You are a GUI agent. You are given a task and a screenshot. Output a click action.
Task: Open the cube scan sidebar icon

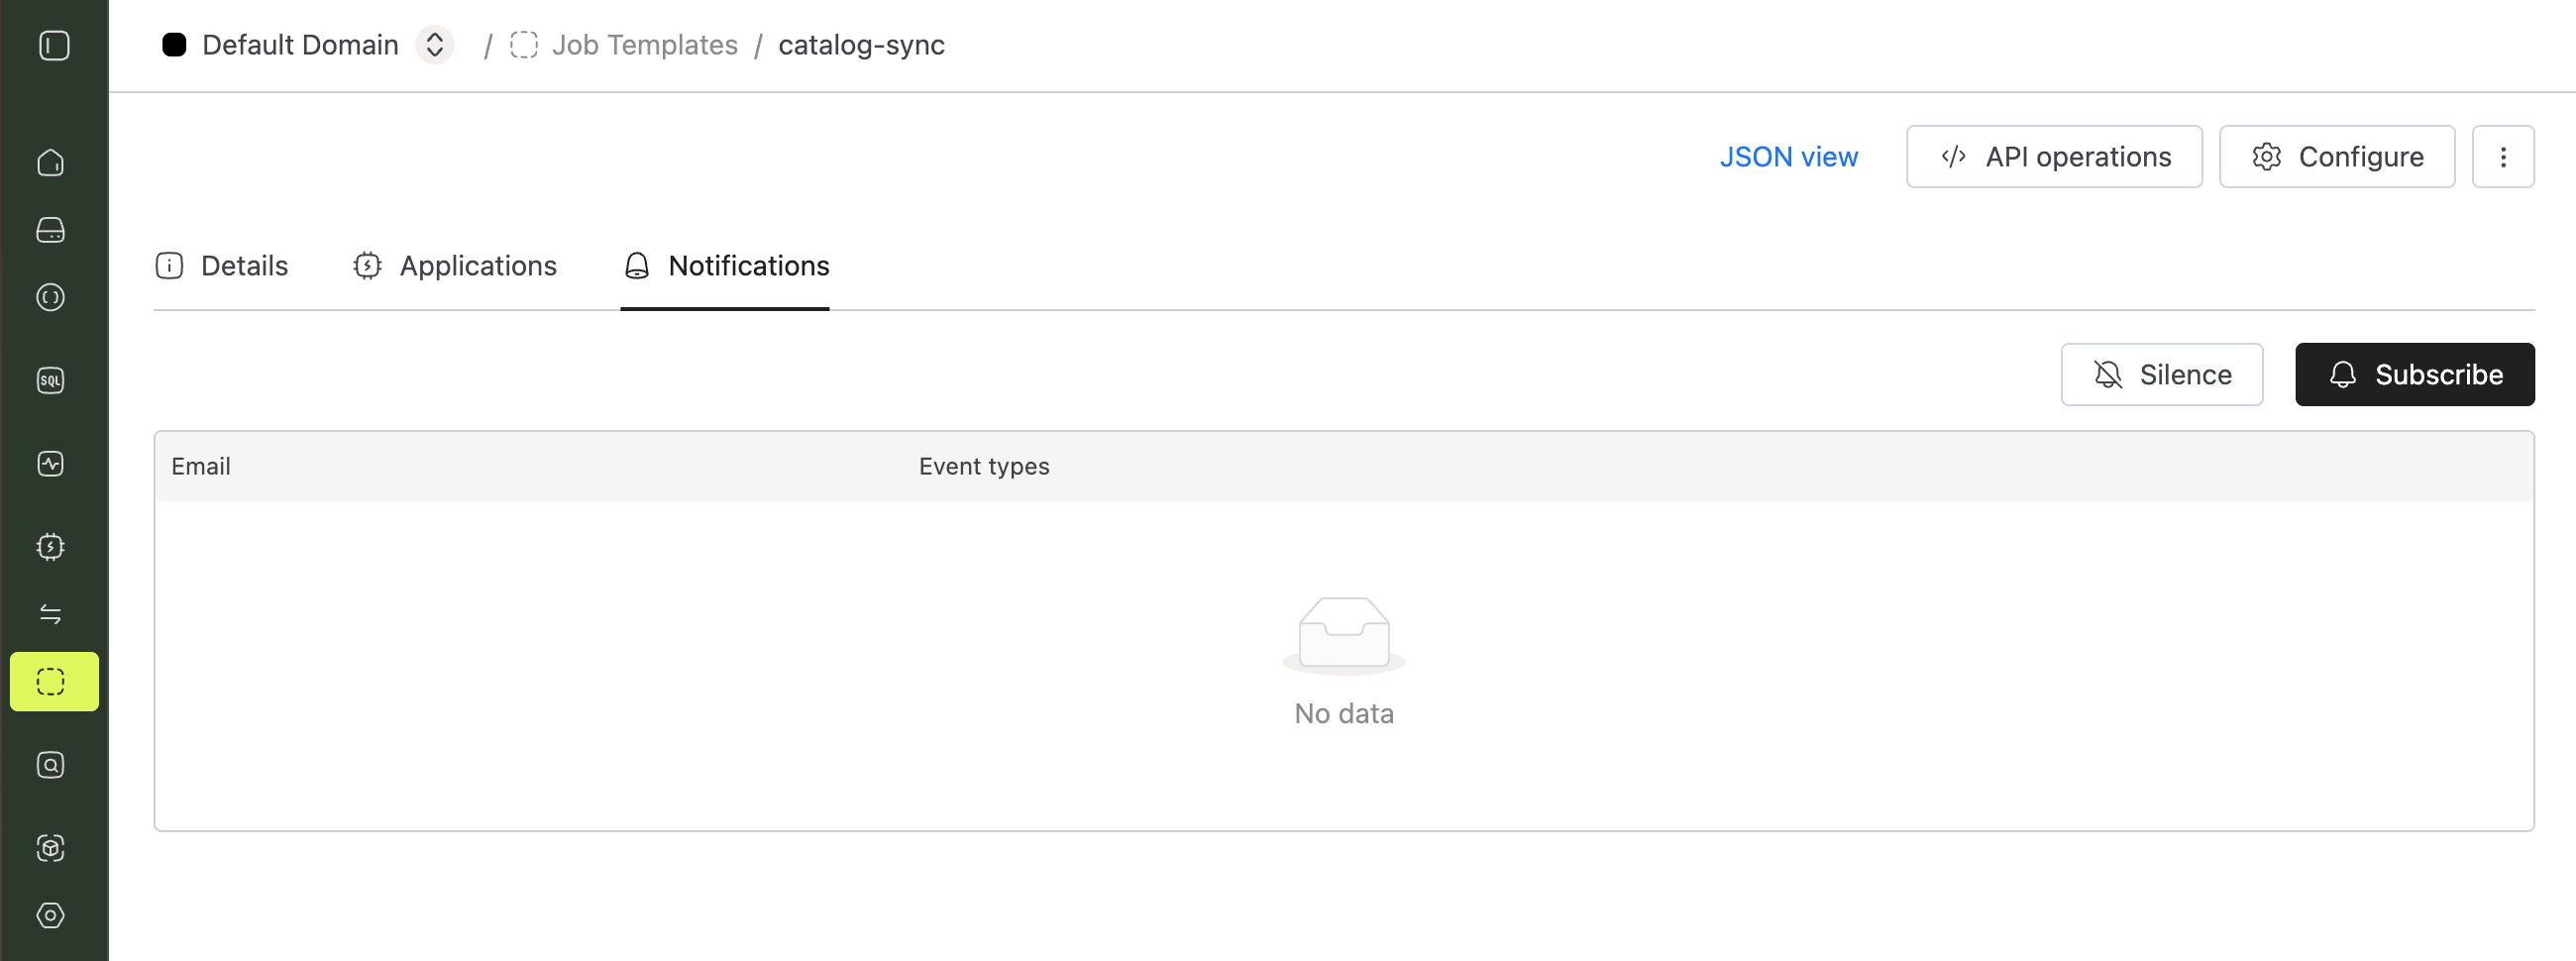point(51,848)
